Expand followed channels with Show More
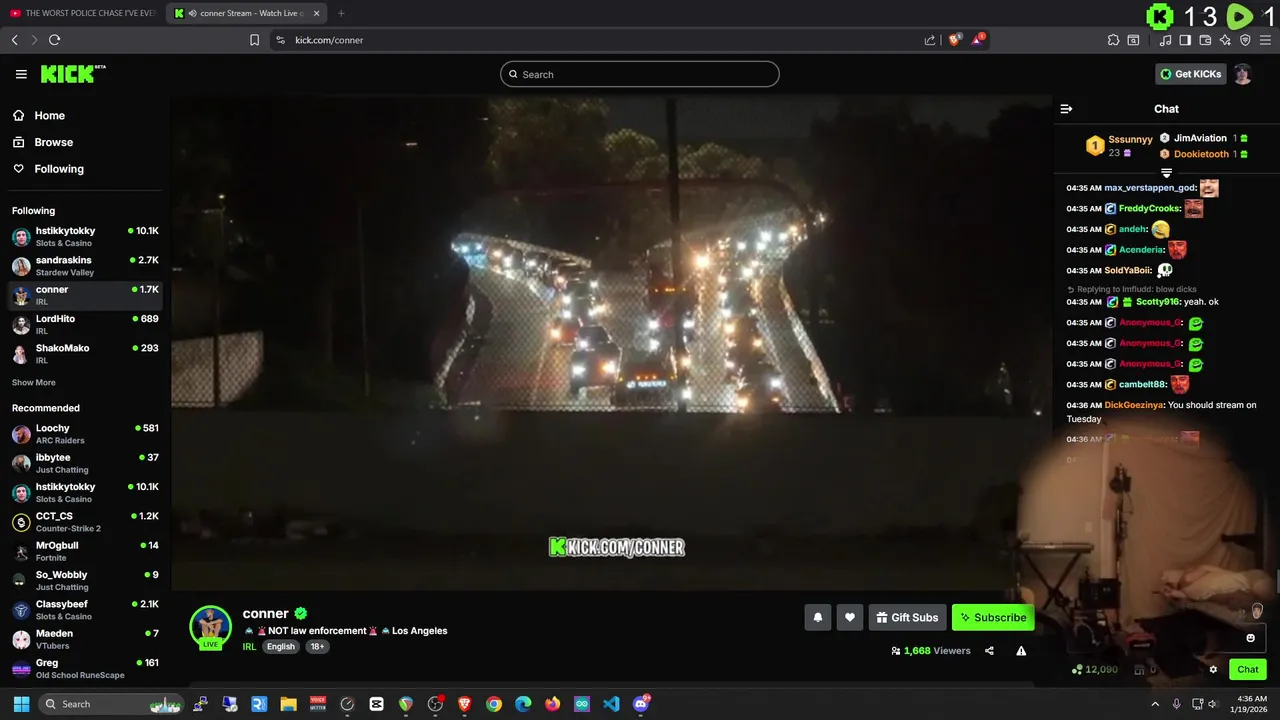This screenshot has height=720, width=1280. click(x=34, y=383)
